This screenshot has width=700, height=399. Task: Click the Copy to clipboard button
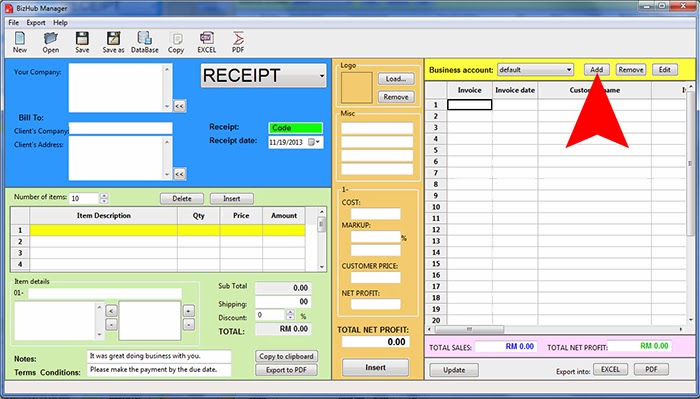pos(286,356)
